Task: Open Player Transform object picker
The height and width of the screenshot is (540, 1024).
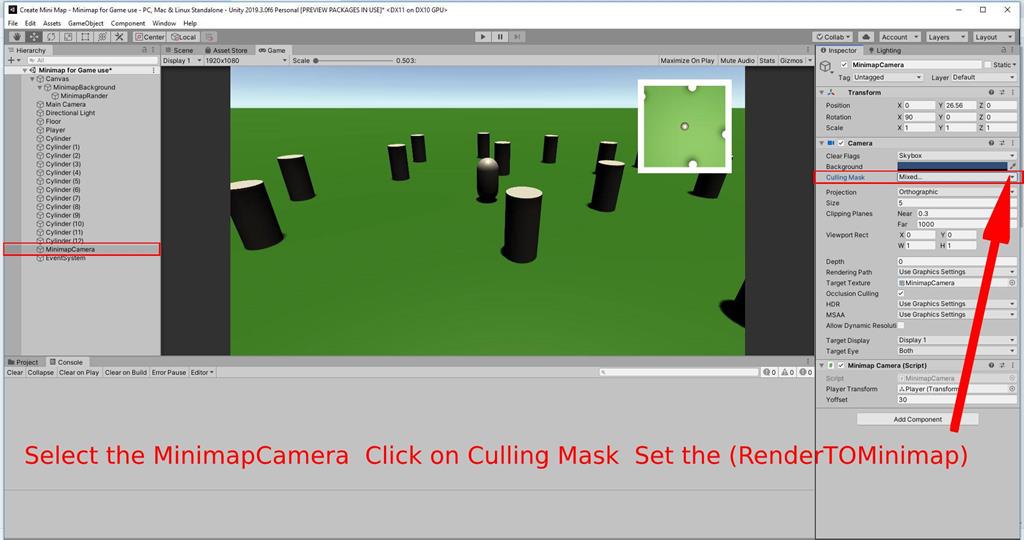Action: pyautogui.click(x=1012, y=389)
